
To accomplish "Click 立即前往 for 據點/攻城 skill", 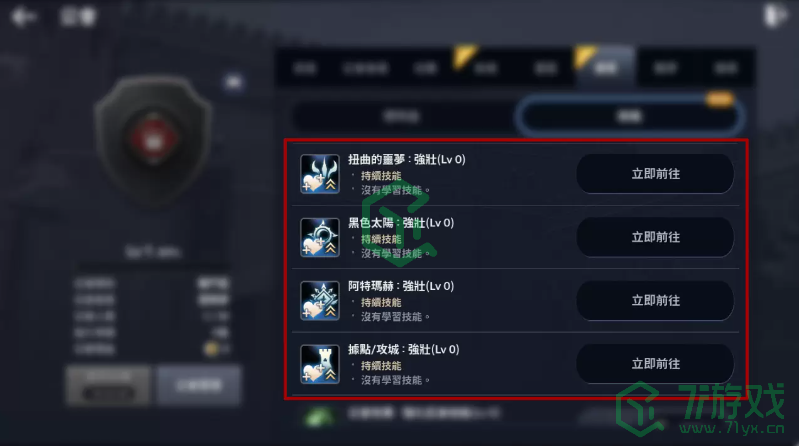I will coord(655,364).
